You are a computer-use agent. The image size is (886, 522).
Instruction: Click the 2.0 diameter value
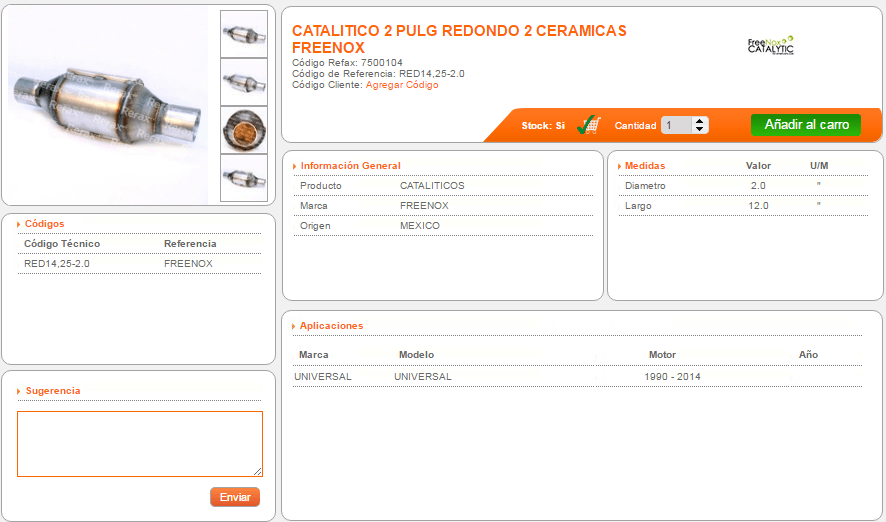[758, 186]
